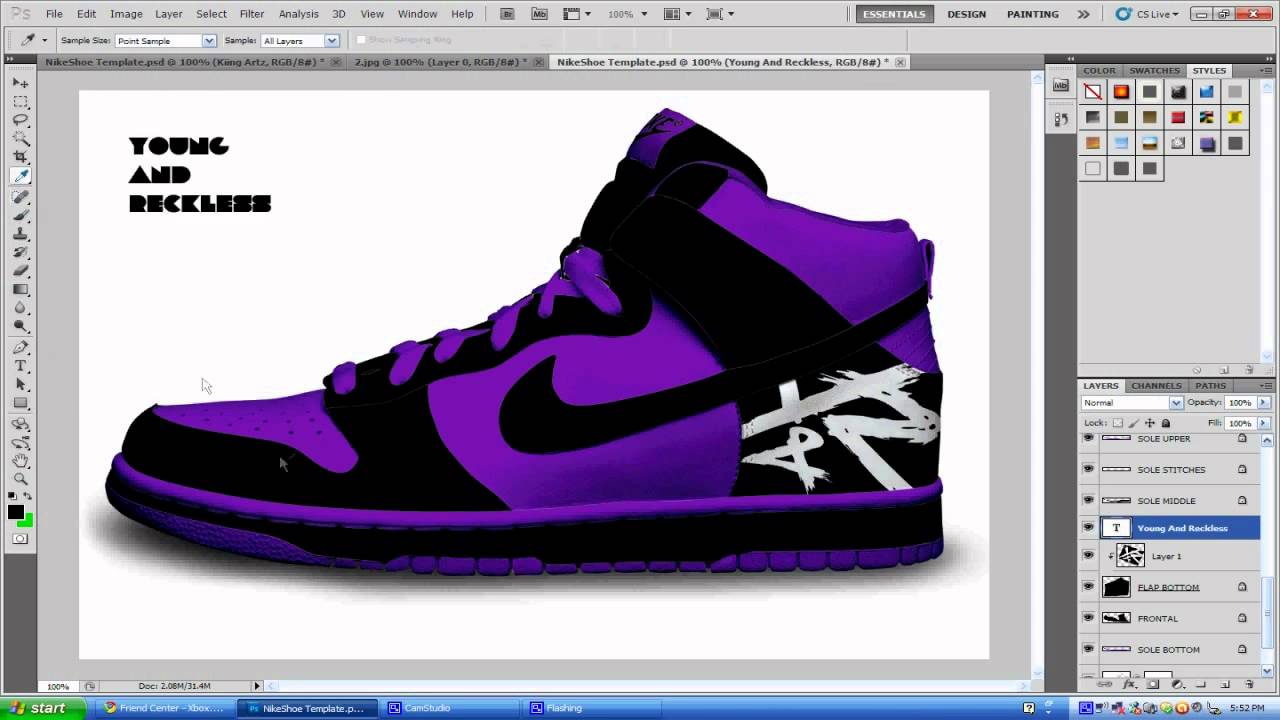The width and height of the screenshot is (1280, 720).
Task: Select the Blur tool
Action: click(x=20, y=307)
